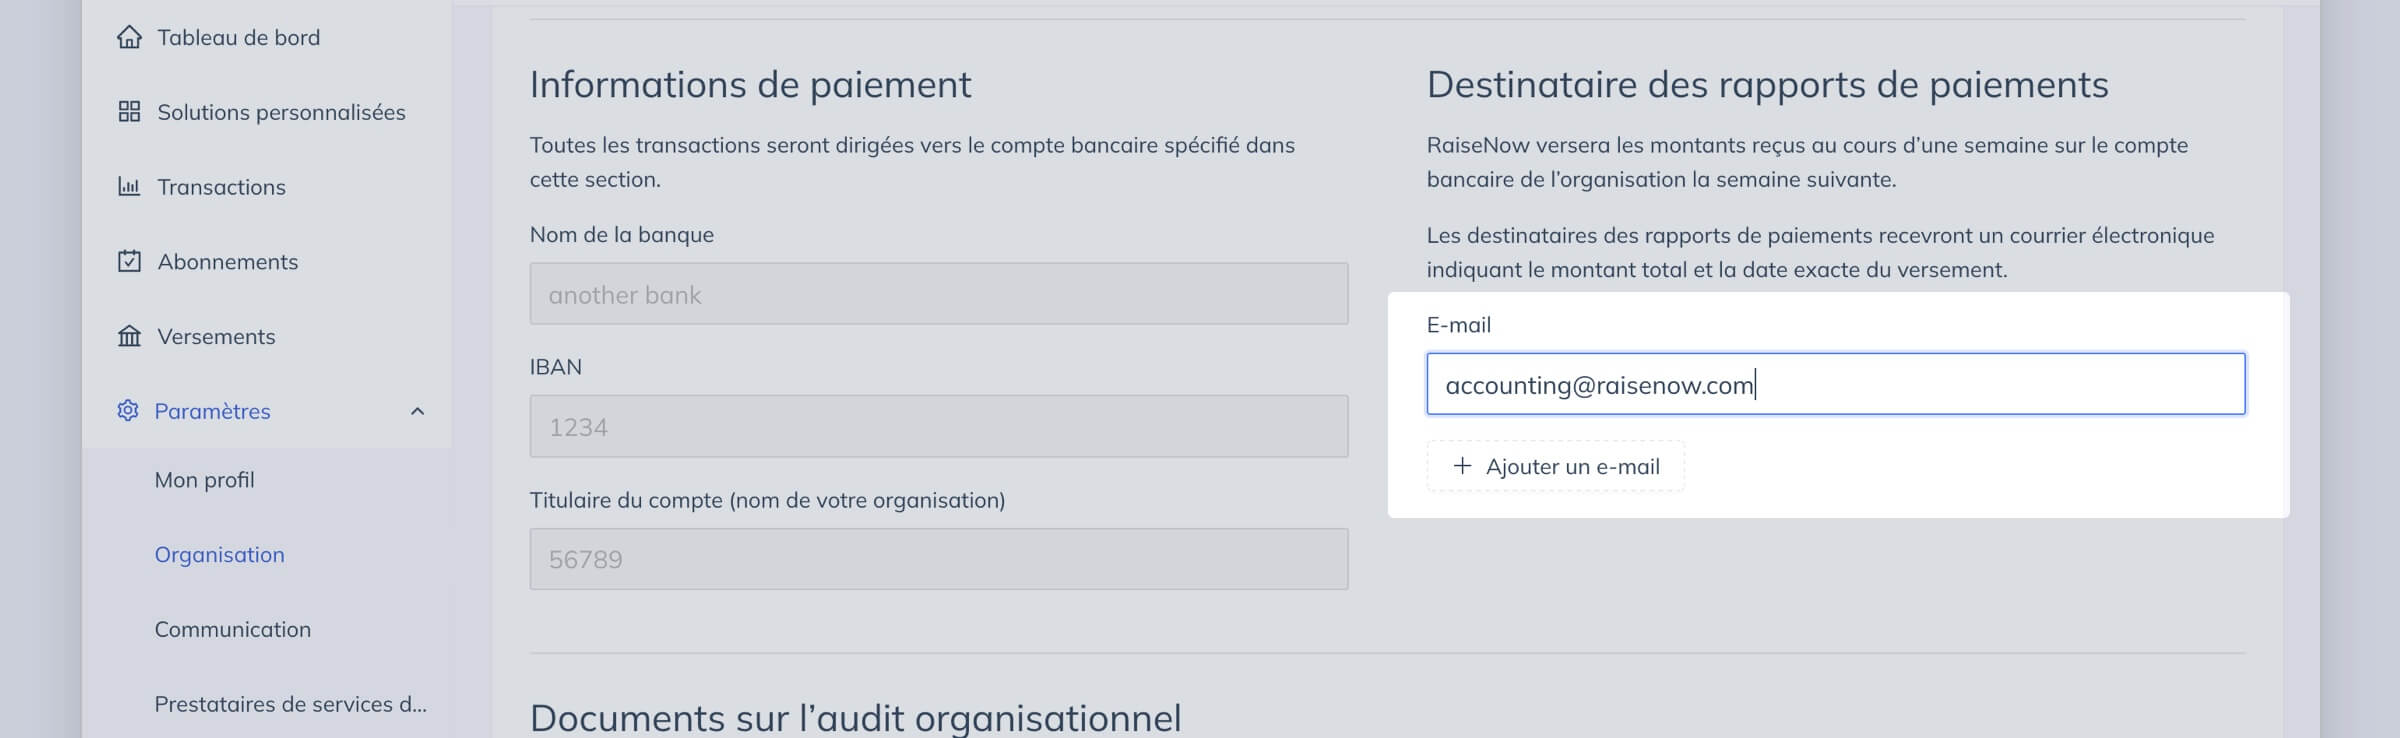This screenshot has width=2400, height=738.
Task: Click the Nom de la banque label
Action: pos(622,235)
